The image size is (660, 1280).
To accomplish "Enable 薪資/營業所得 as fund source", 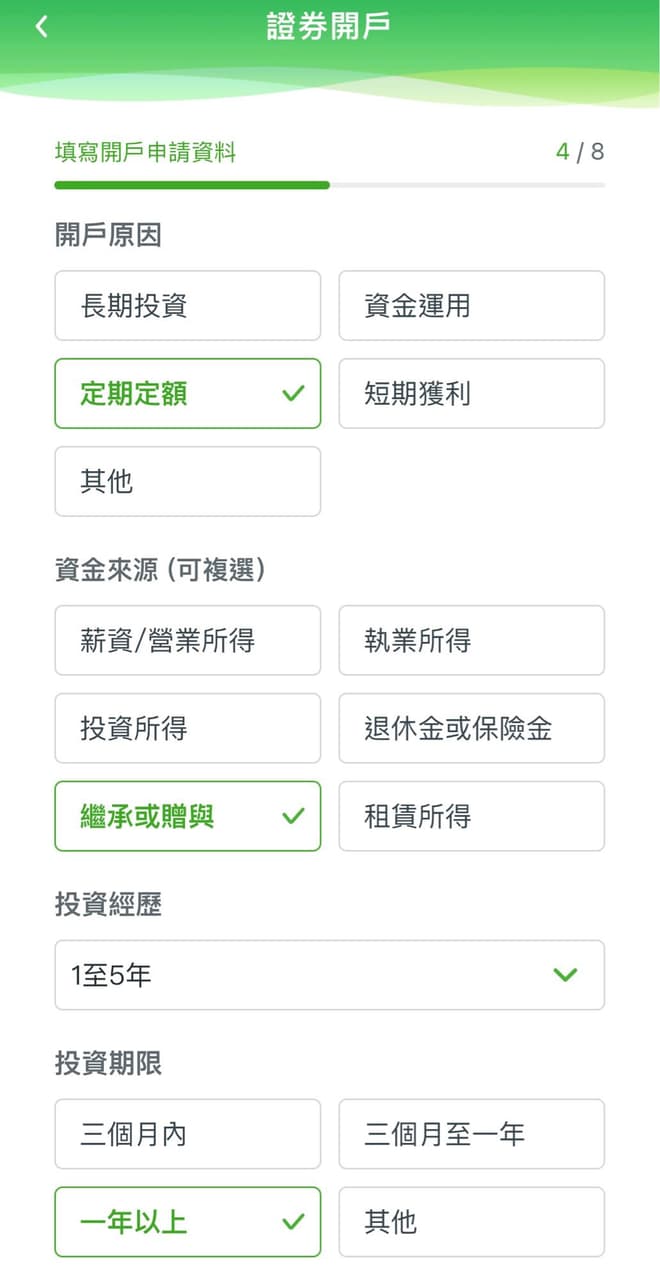I will [x=187, y=641].
